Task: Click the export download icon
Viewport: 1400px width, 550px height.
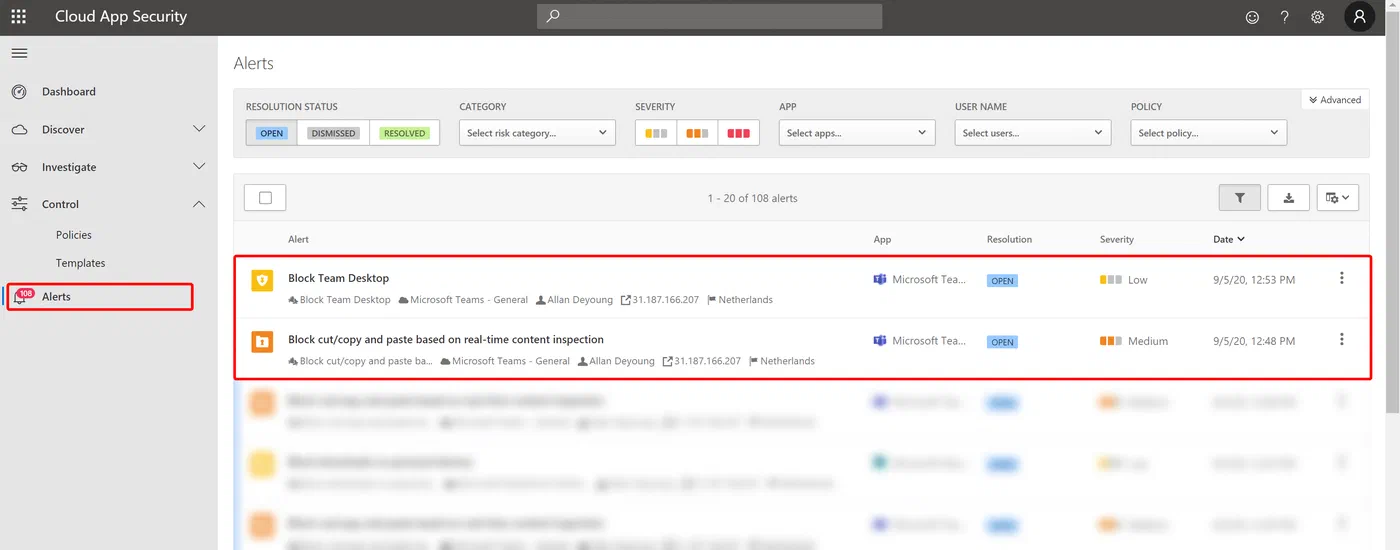Action: 1289,198
